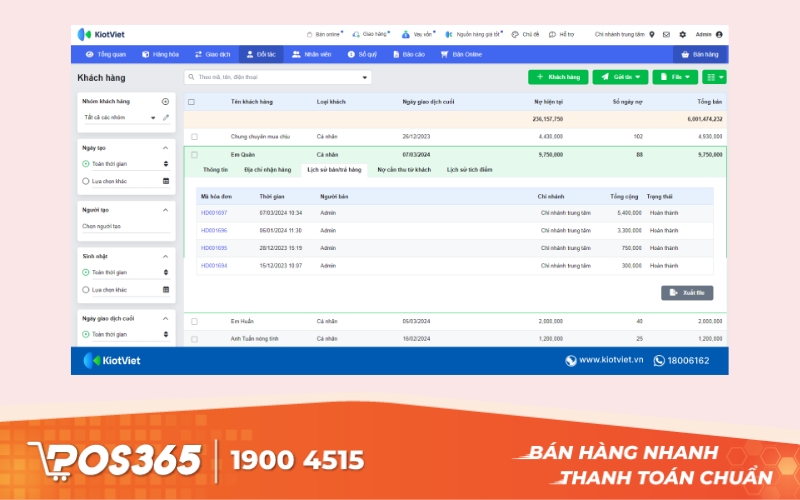Open the Hàng hóa menu

160,54
